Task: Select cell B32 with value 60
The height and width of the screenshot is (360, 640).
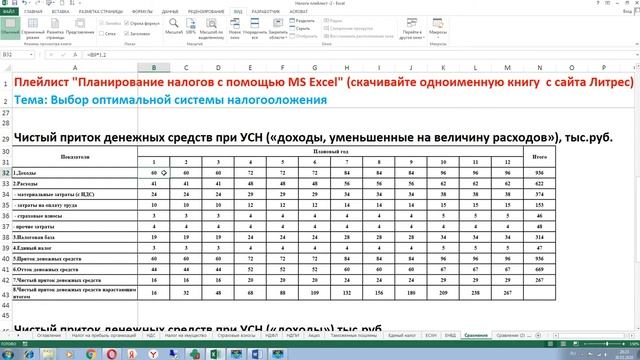Action: click(154, 173)
